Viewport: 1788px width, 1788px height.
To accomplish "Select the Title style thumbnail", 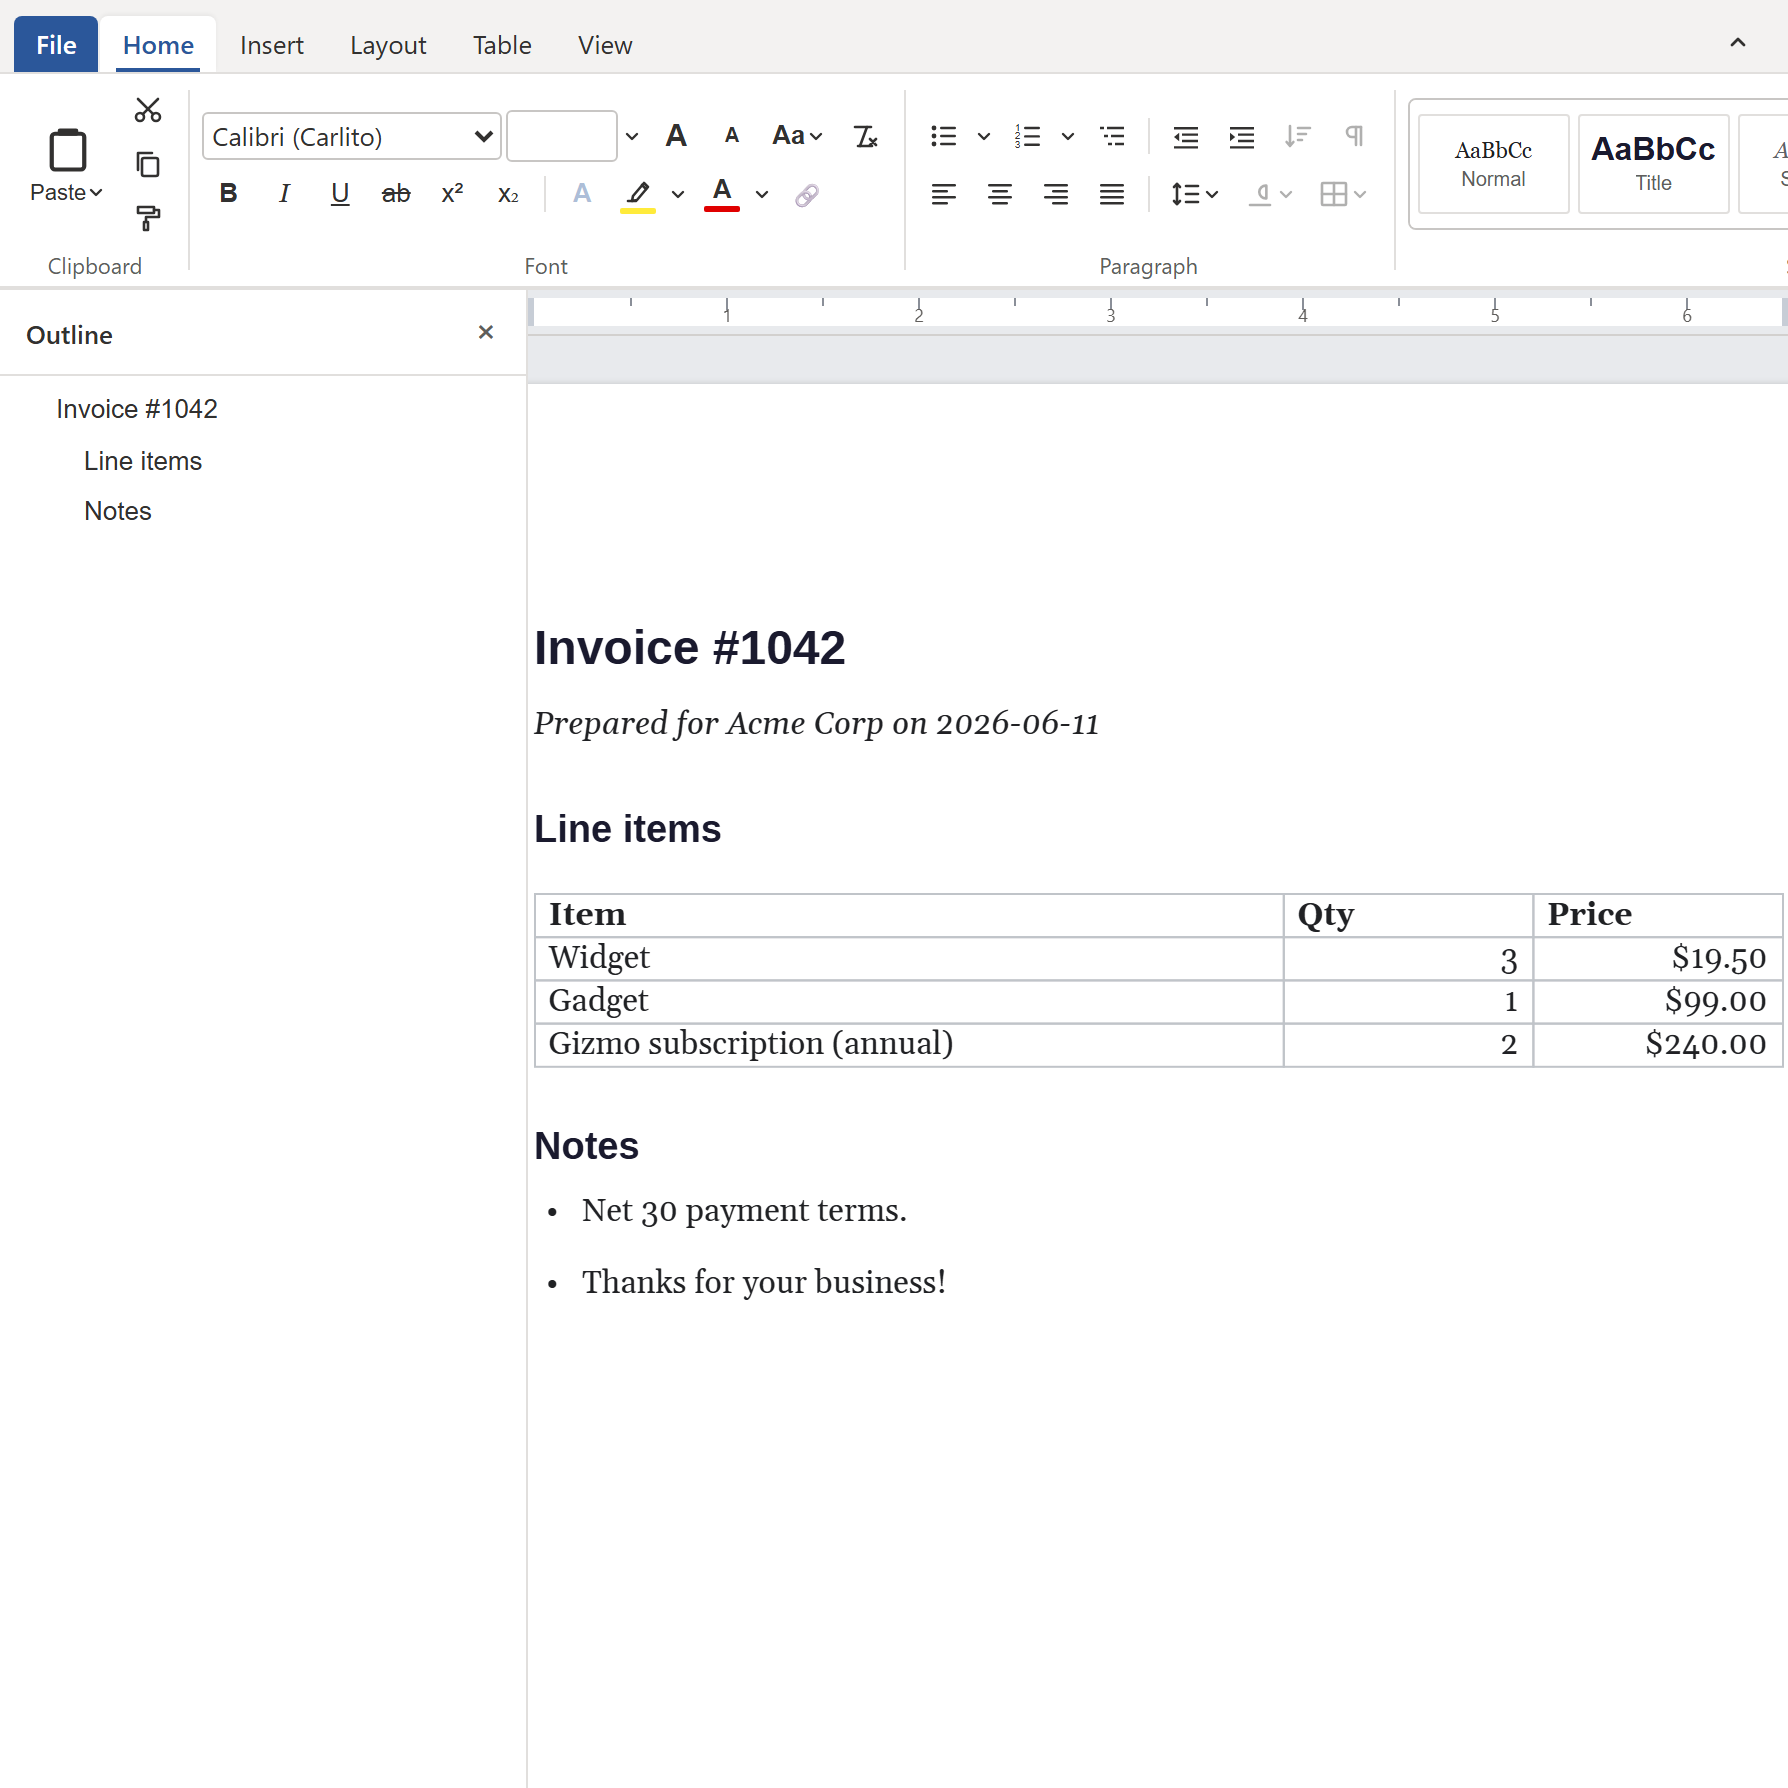I will pyautogui.click(x=1653, y=164).
